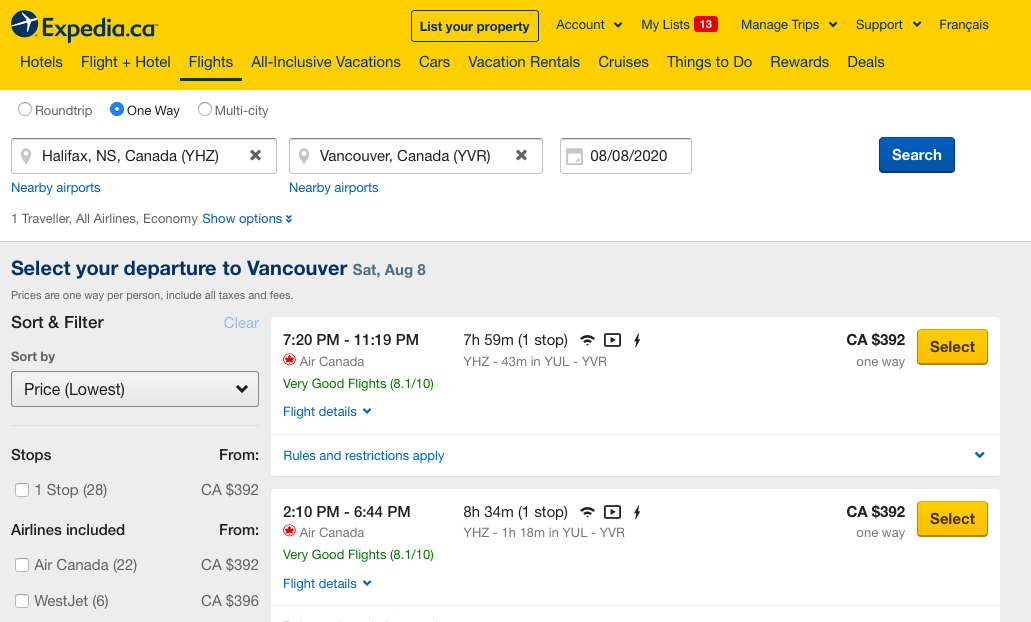Click the My Lists 13 notification badge
This screenshot has width=1031, height=622.
[x=706, y=24]
